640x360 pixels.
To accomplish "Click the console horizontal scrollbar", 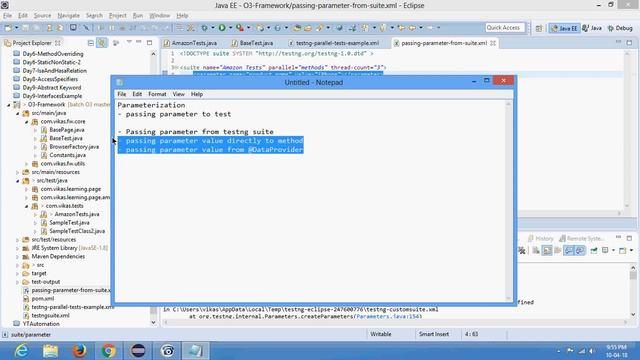I will coord(395,322).
